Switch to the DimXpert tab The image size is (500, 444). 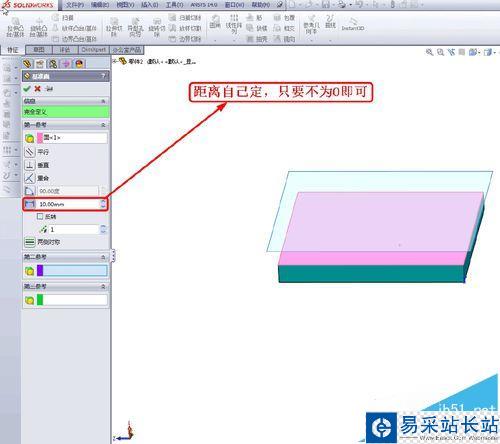pyautogui.click(x=94, y=50)
